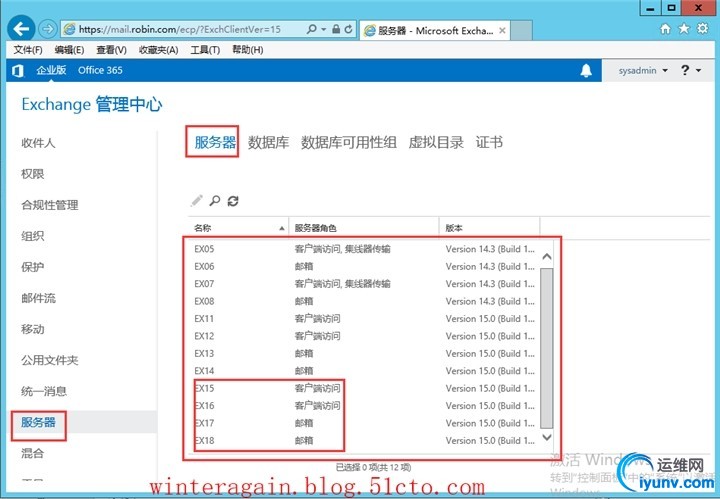This screenshot has height=499, width=720.
Task: Open the 帮助(H) menu
Action: (248, 50)
